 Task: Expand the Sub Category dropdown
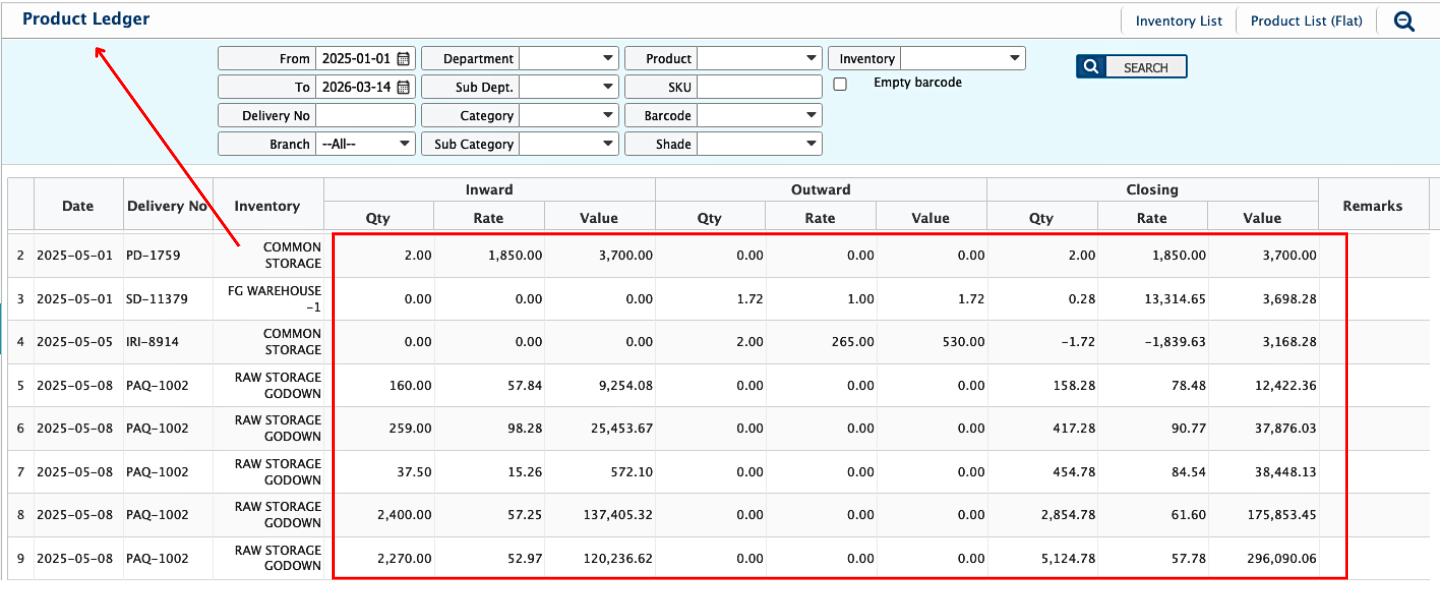pos(569,144)
